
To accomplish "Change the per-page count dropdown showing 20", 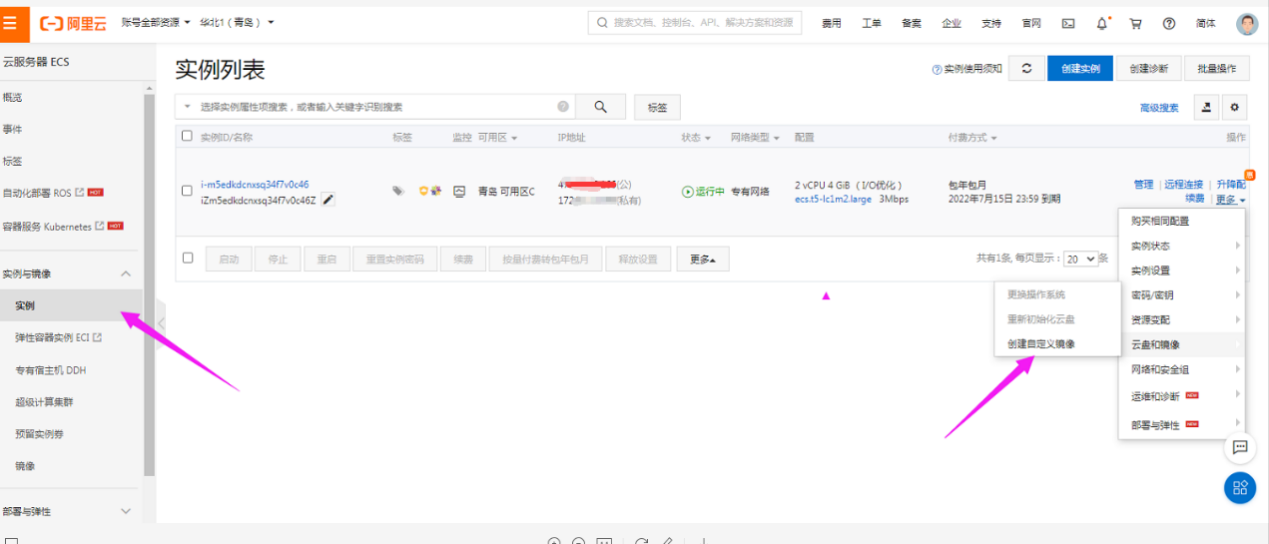I will [x=1080, y=258].
